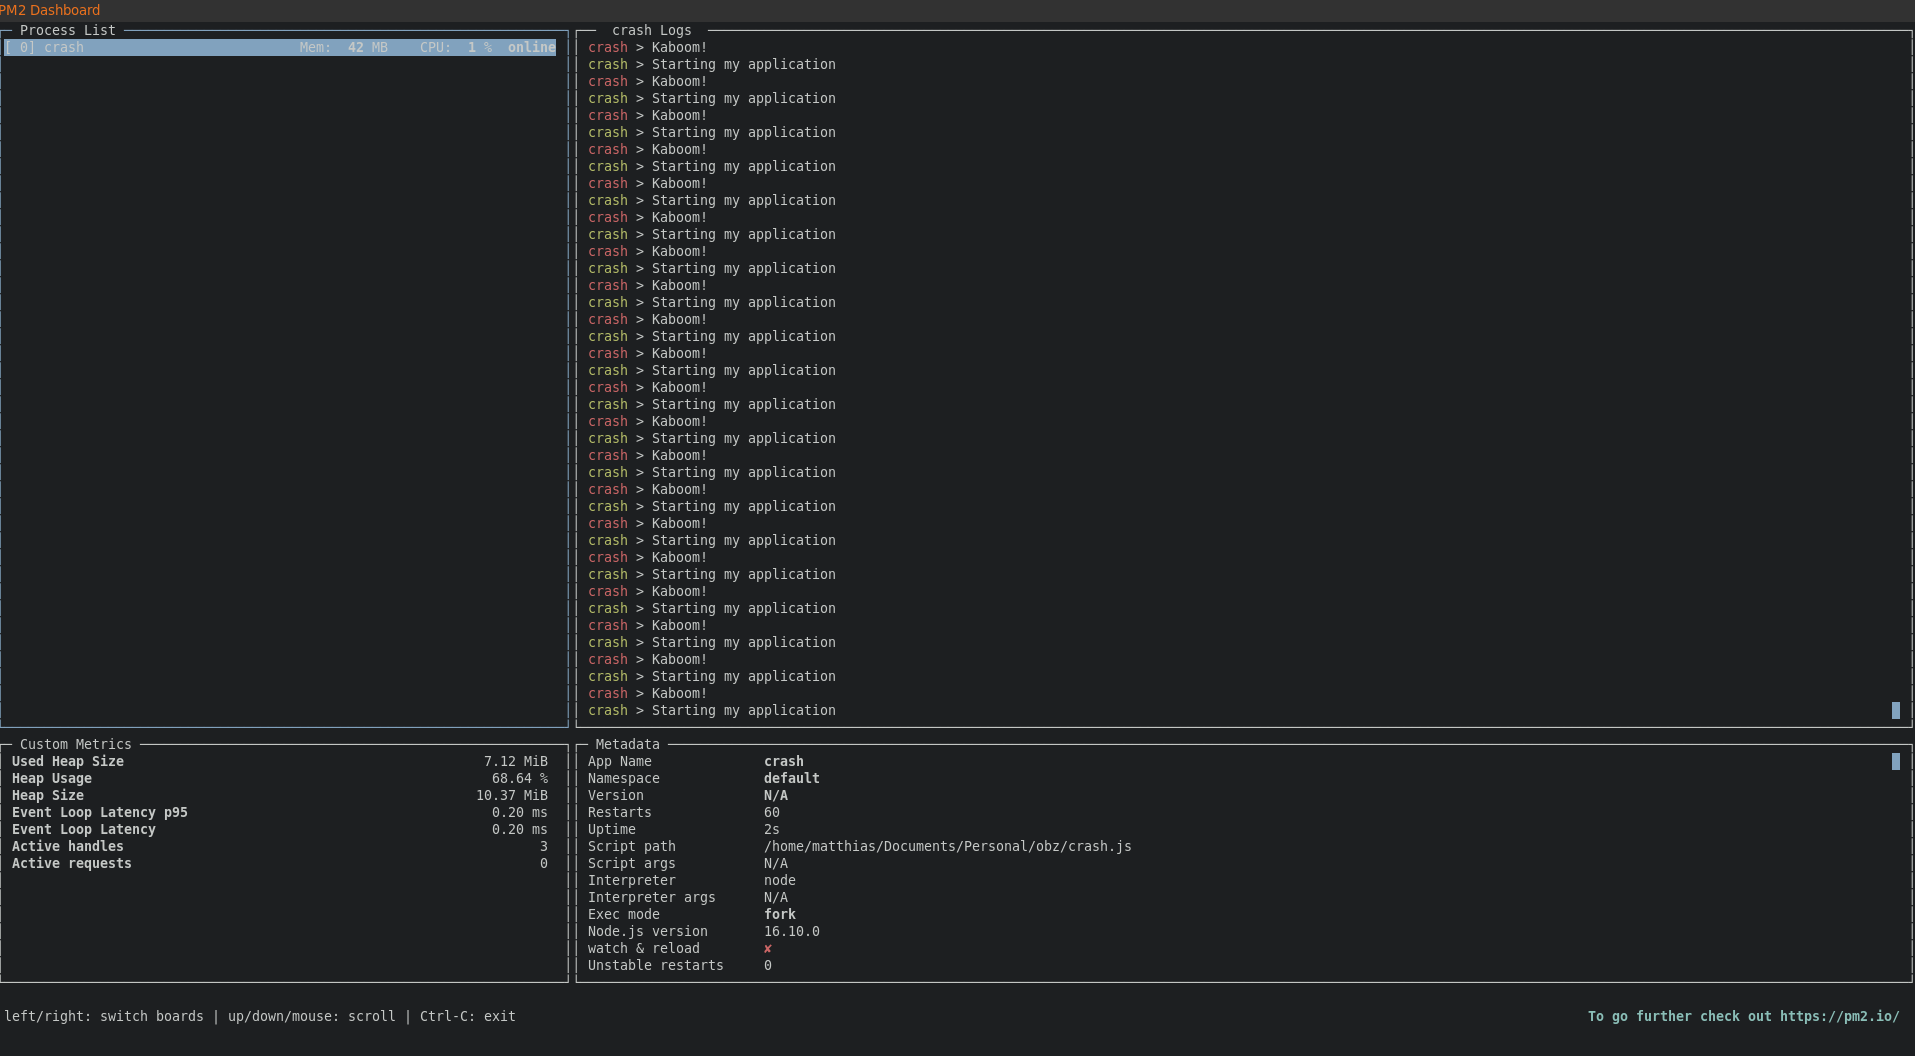Click the Ctrl-C: exit hint

point(467,1016)
